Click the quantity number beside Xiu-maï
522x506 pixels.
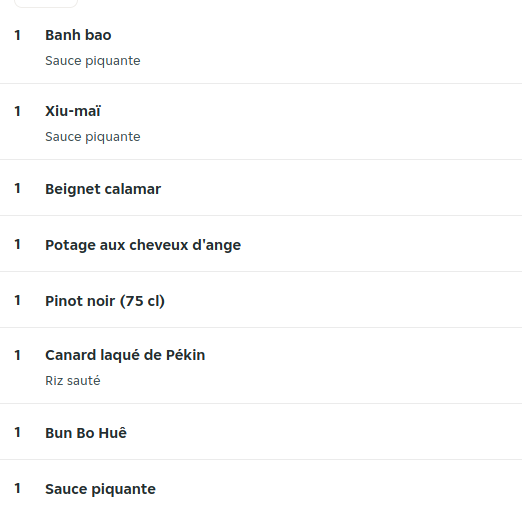click(x=18, y=111)
